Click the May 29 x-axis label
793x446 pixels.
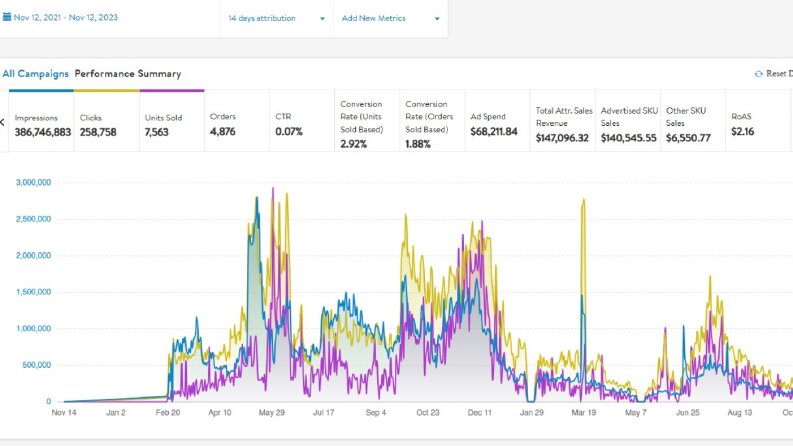pos(272,413)
